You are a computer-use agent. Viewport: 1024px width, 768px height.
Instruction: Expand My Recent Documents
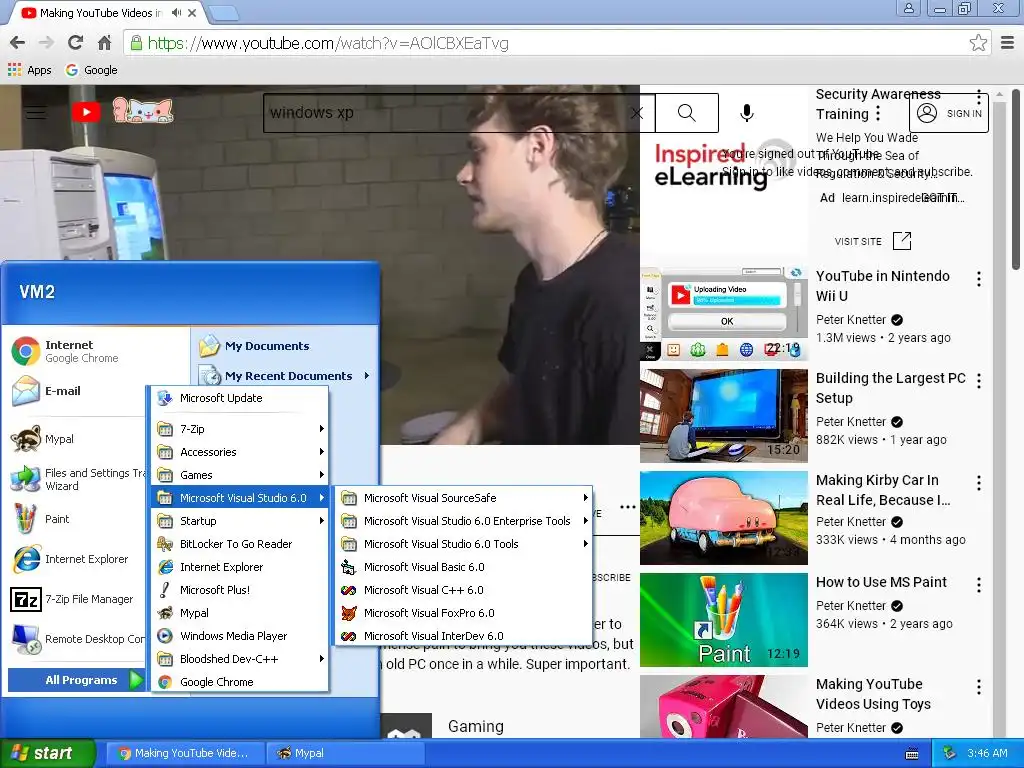(285, 376)
